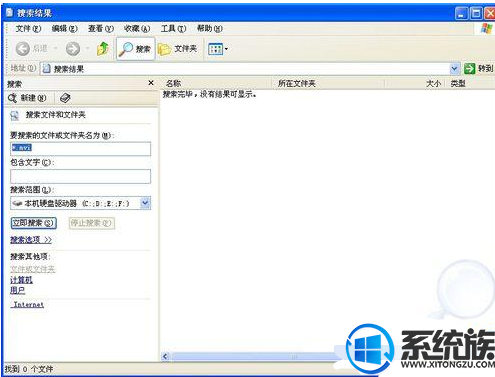Go up one folder level

103,49
